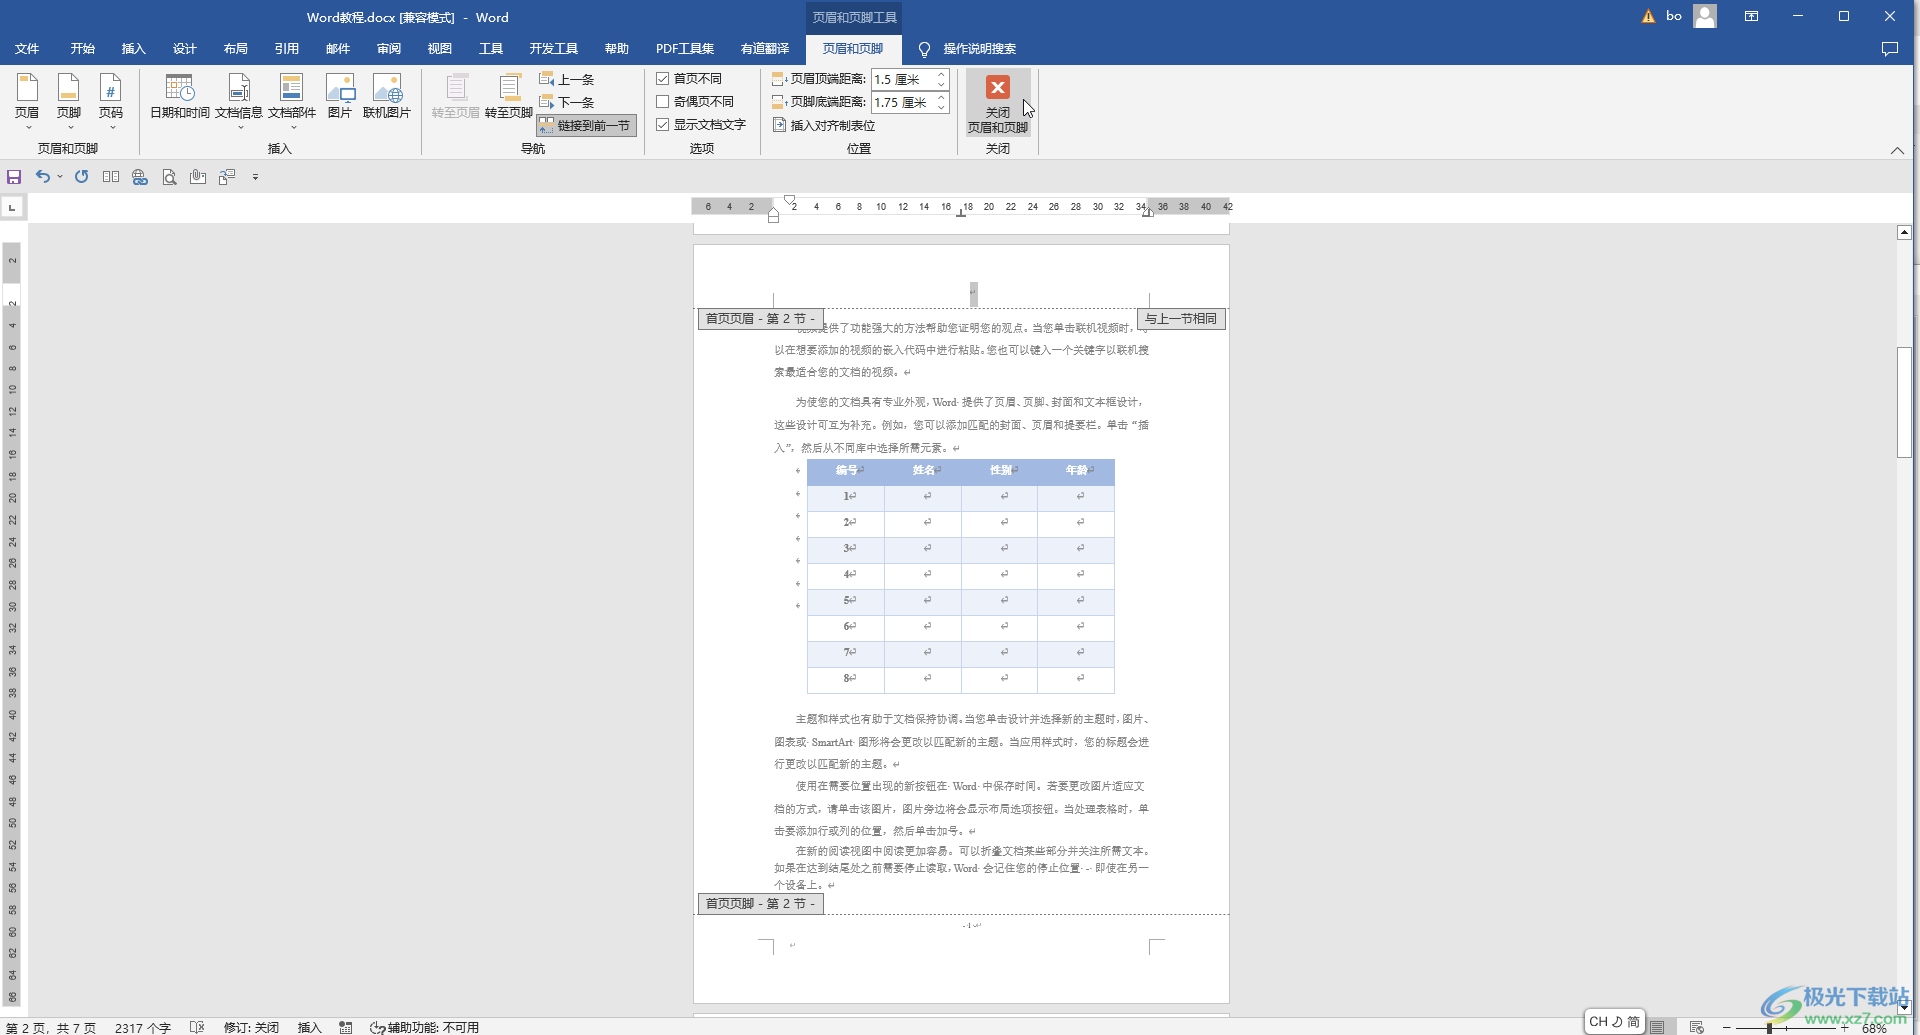Insert a 联机图片 online picture
This screenshot has width=1920, height=1035.
tap(387, 97)
